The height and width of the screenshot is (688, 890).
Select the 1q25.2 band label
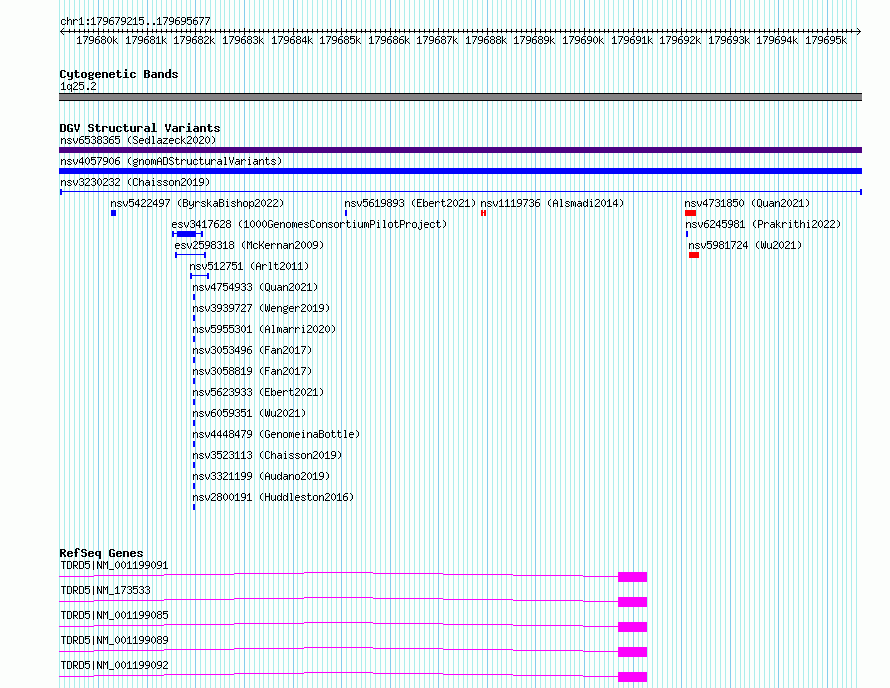point(78,86)
